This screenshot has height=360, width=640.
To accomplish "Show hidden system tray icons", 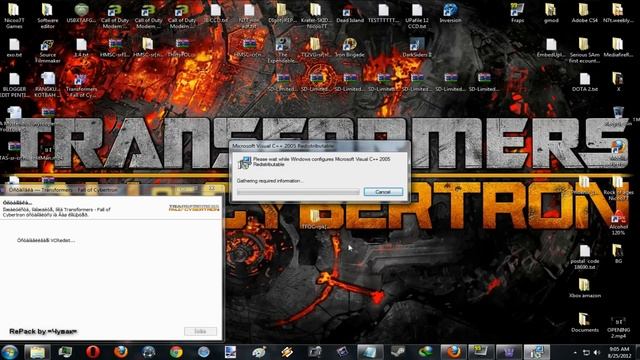I will [575, 352].
